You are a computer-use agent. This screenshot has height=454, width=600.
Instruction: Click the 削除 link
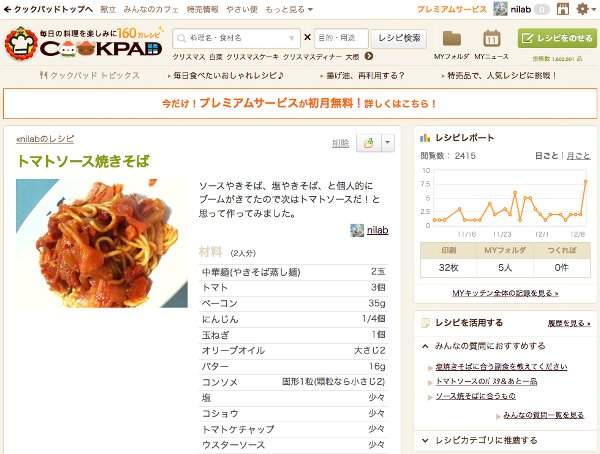click(341, 144)
